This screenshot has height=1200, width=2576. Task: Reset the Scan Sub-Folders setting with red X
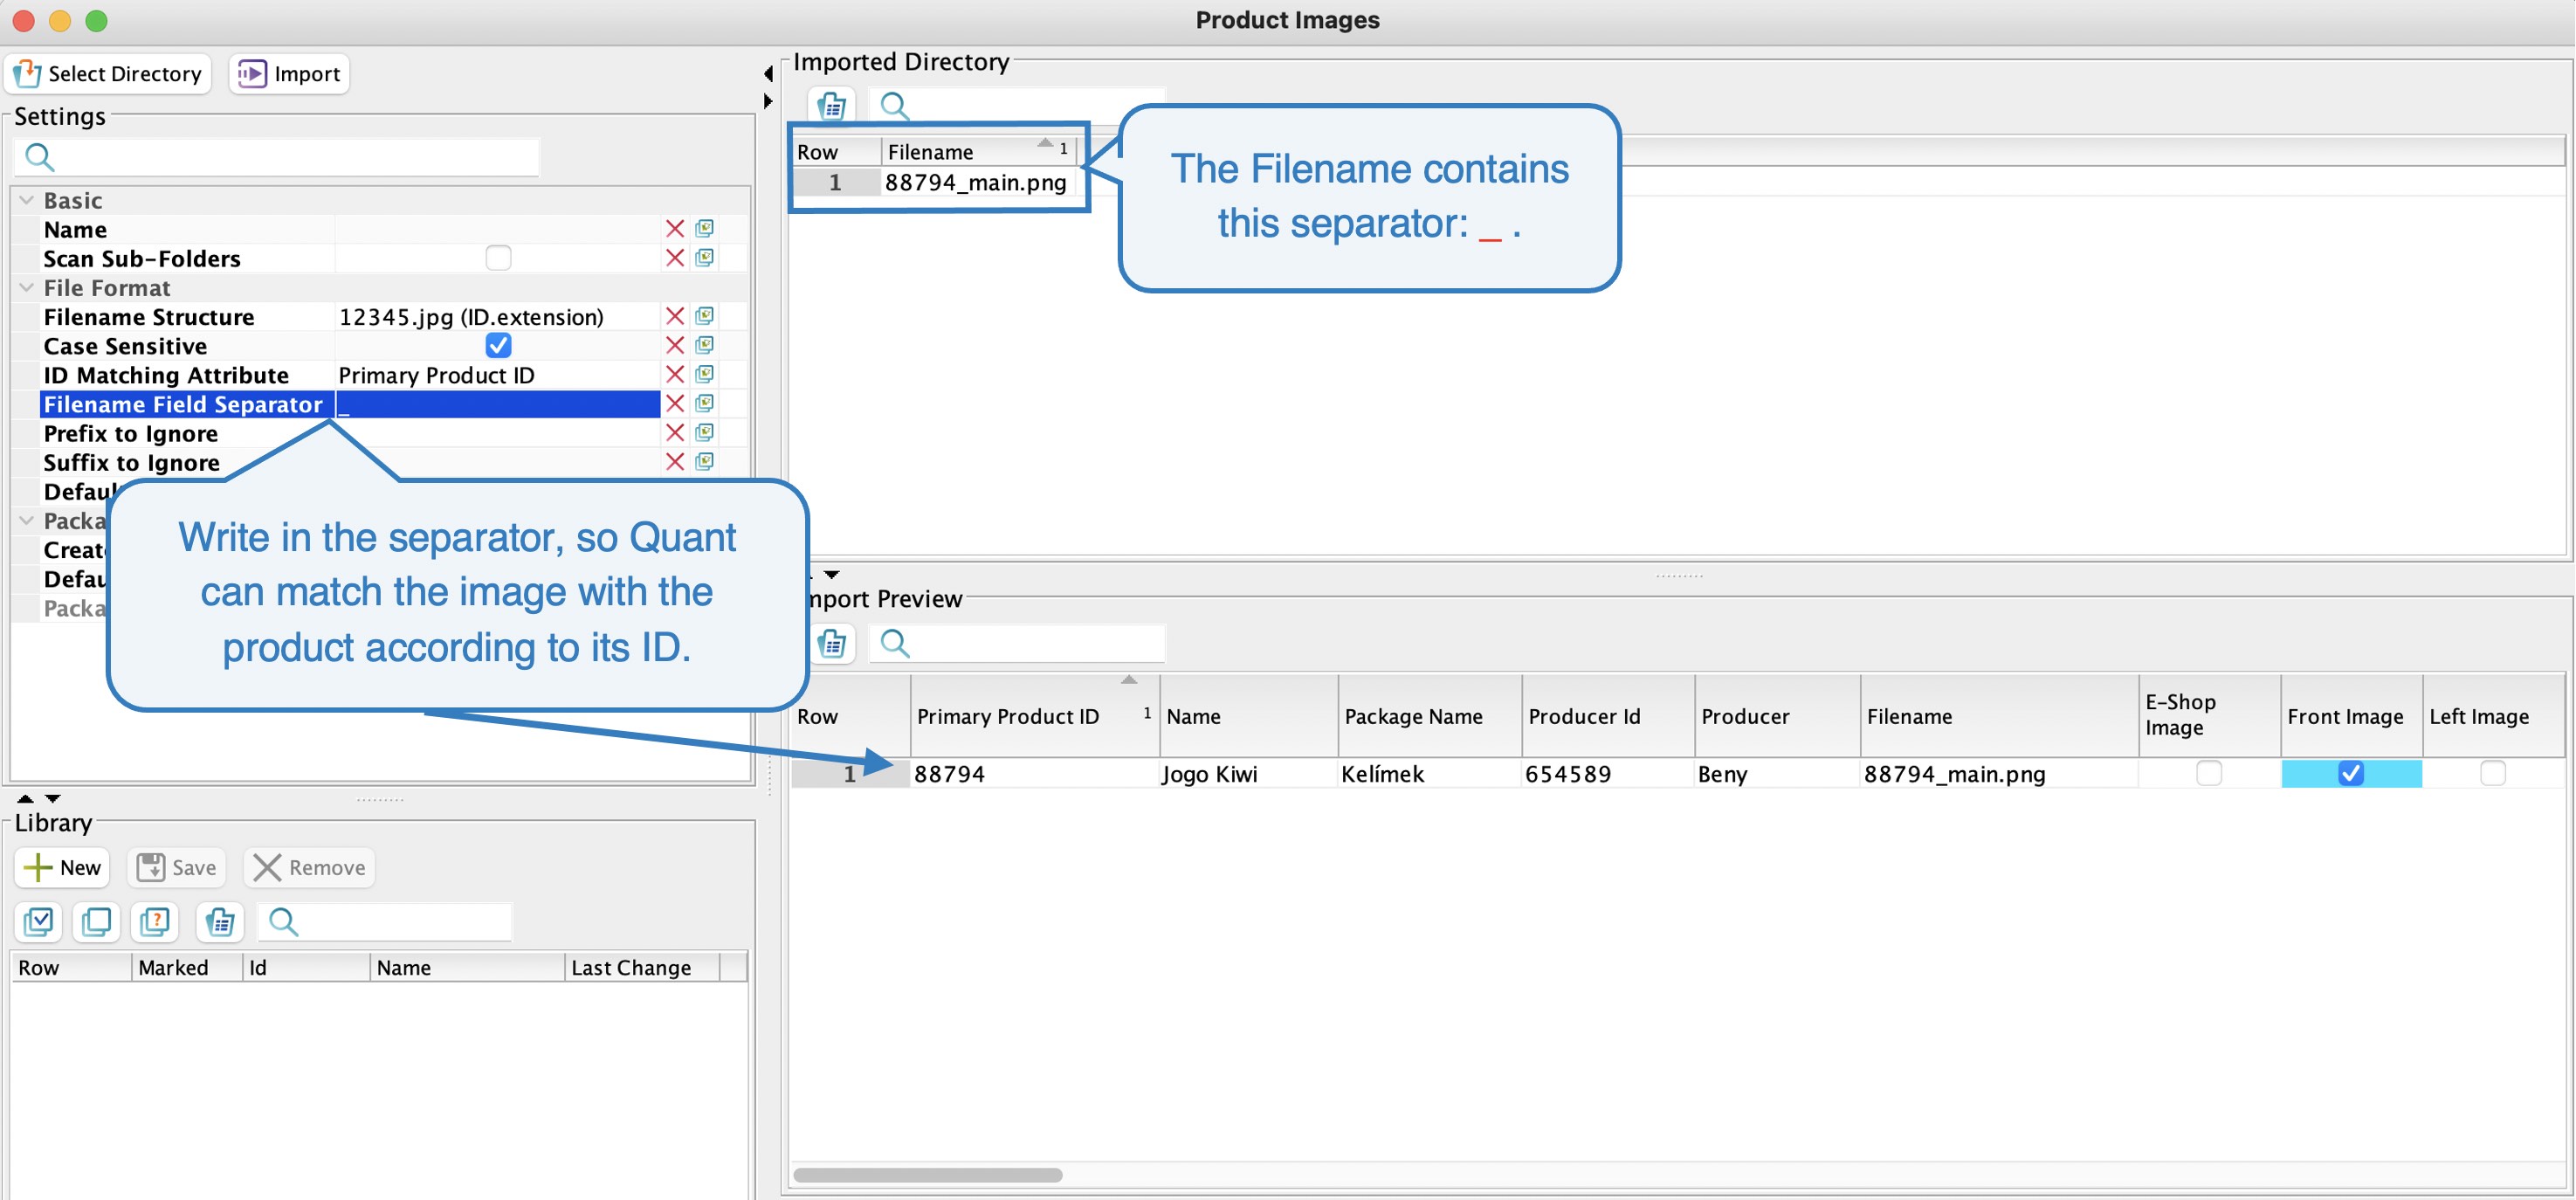click(x=675, y=259)
